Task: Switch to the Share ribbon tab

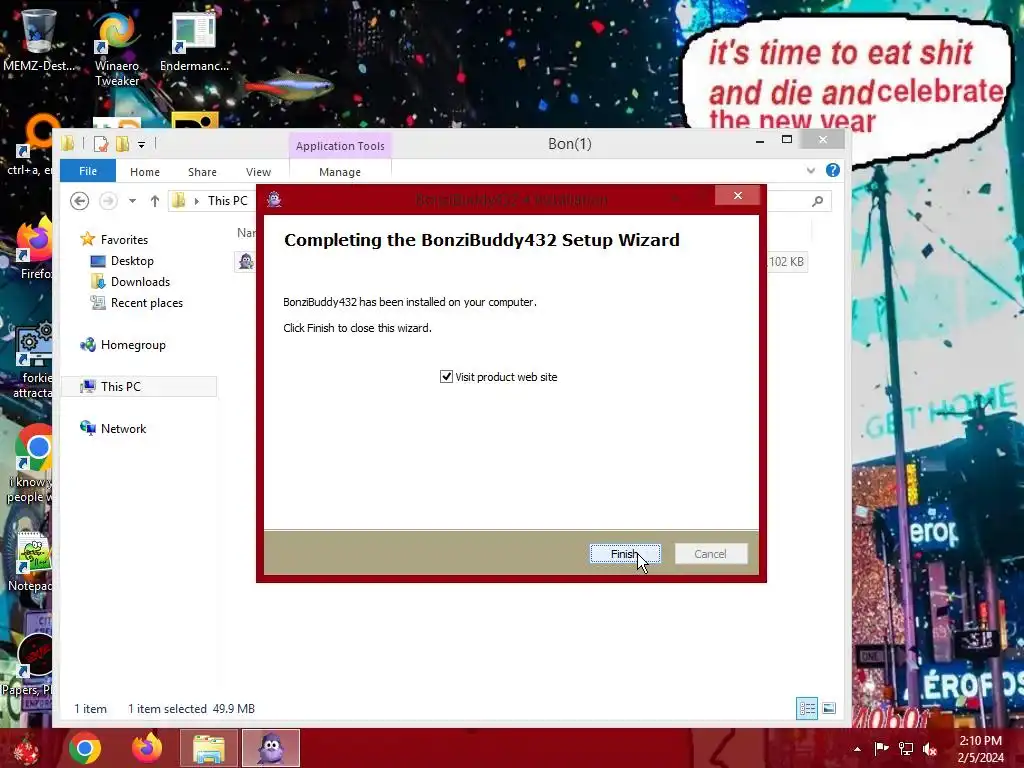Action: click(202, 172)
